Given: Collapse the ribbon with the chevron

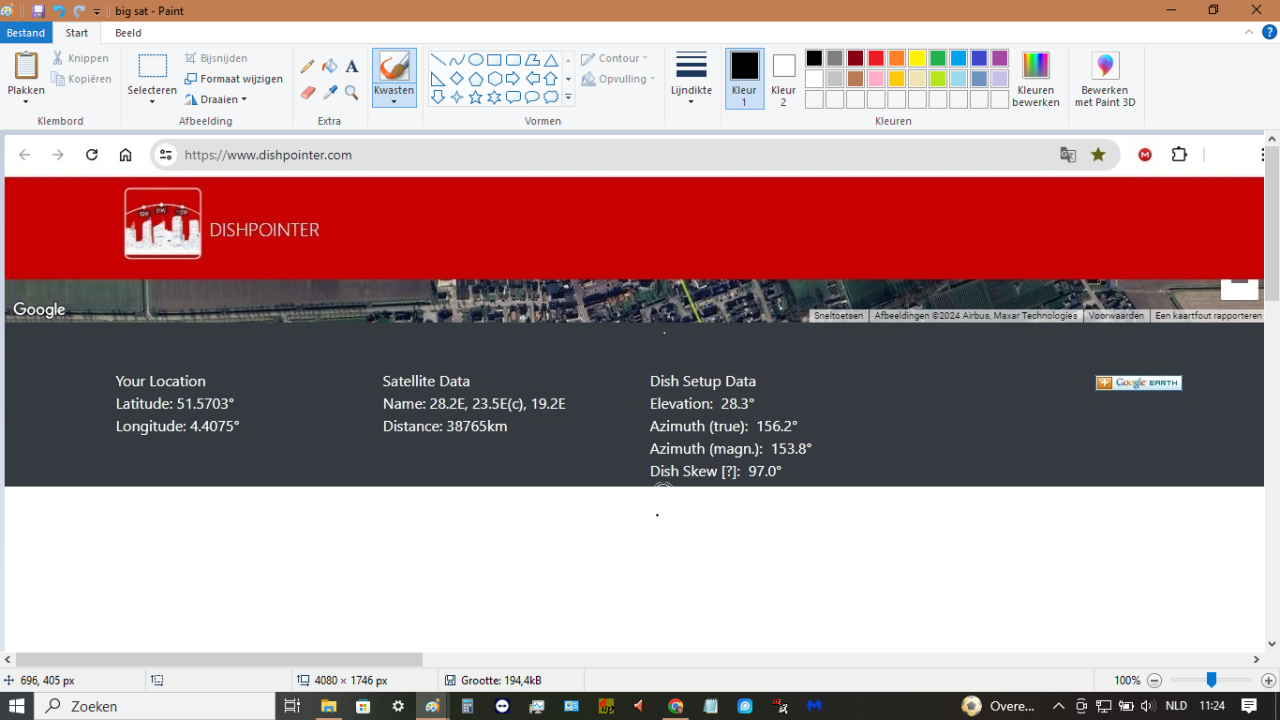Looking at the screenshot, I should (x=1248, y=31).
